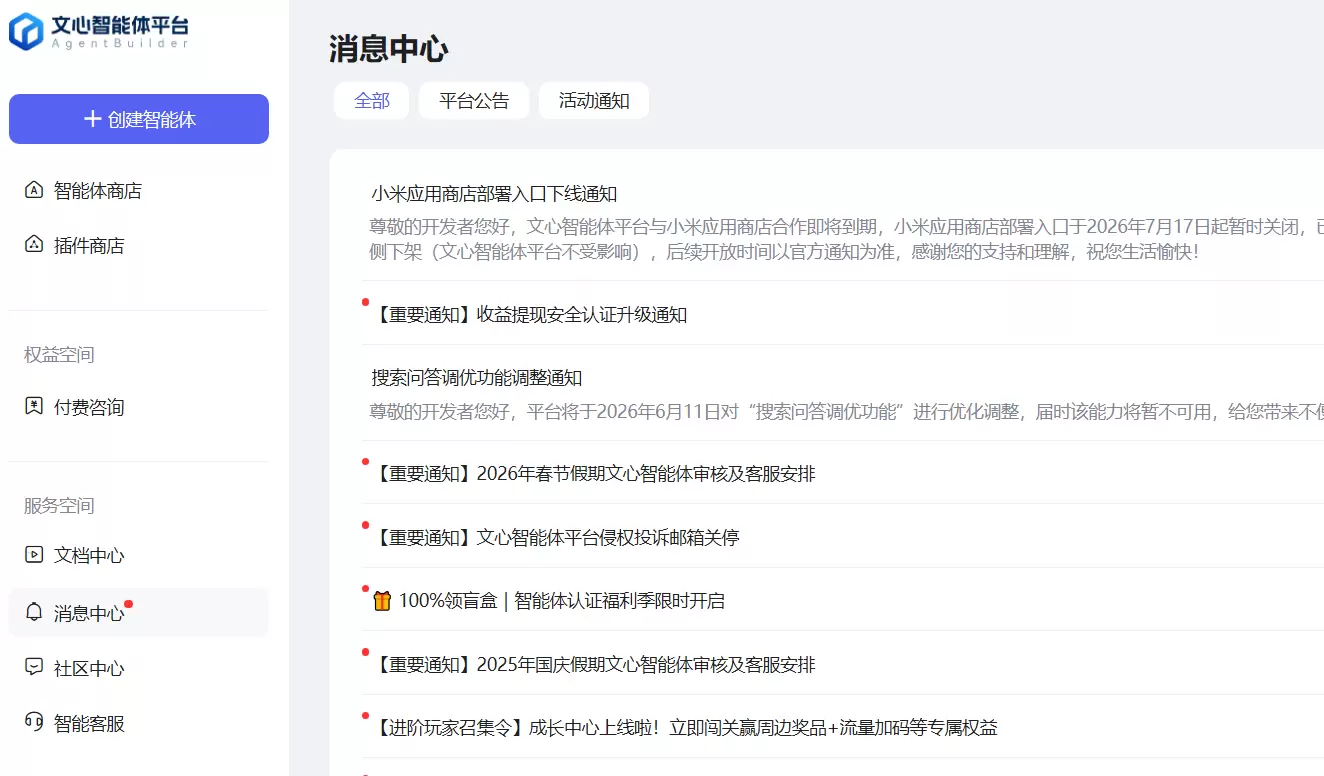Open 进阶玩家召集令 成长中心上线 message
The width and height of the screenshot is (1324, 776).
tap(685, 727)
